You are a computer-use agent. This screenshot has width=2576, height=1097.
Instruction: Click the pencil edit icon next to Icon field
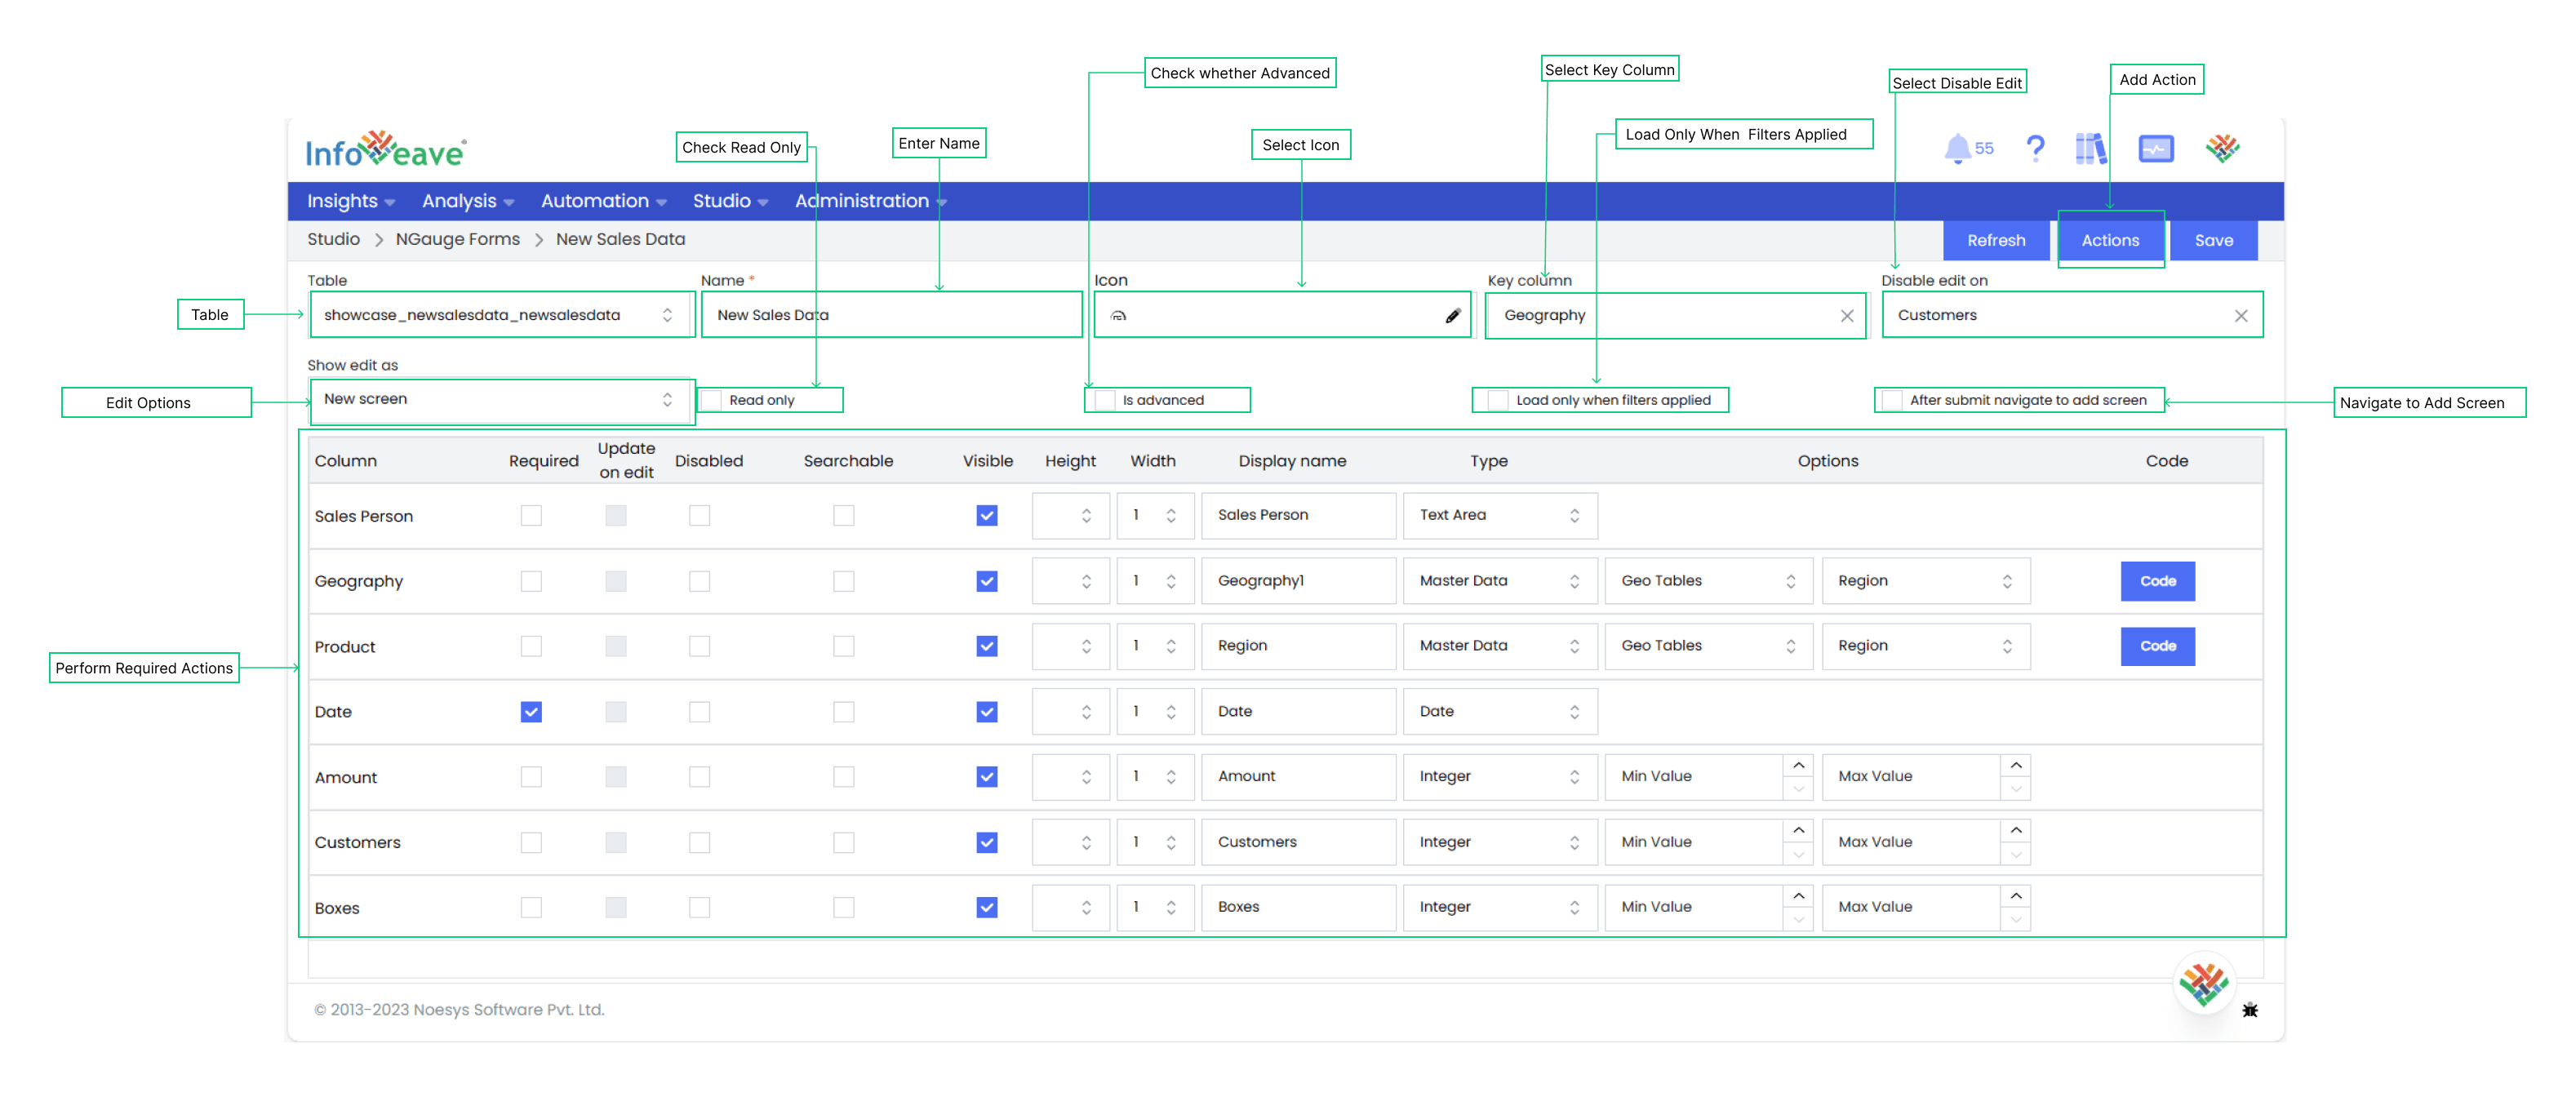(x=1450, y=315)
